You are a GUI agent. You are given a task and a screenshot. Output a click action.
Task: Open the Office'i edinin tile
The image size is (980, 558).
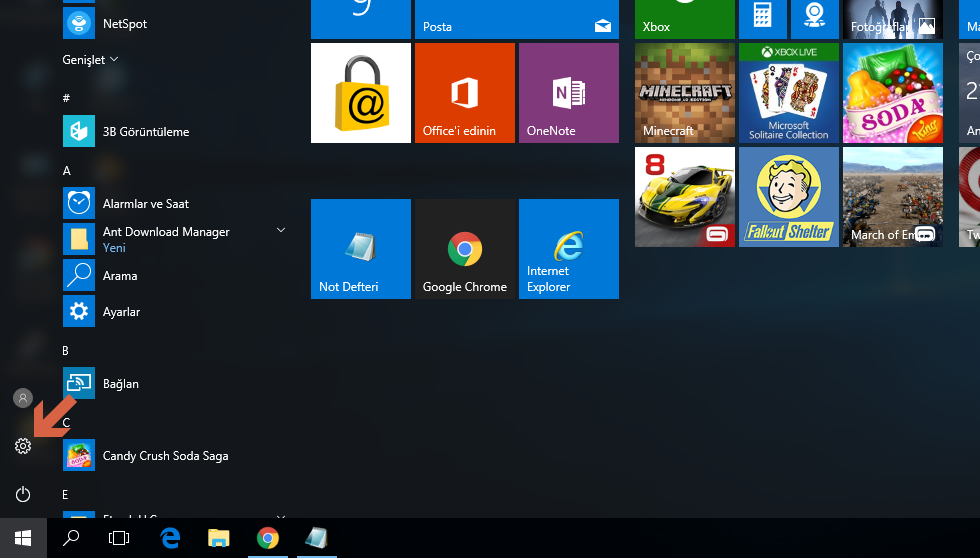click(x=465, y=93)
